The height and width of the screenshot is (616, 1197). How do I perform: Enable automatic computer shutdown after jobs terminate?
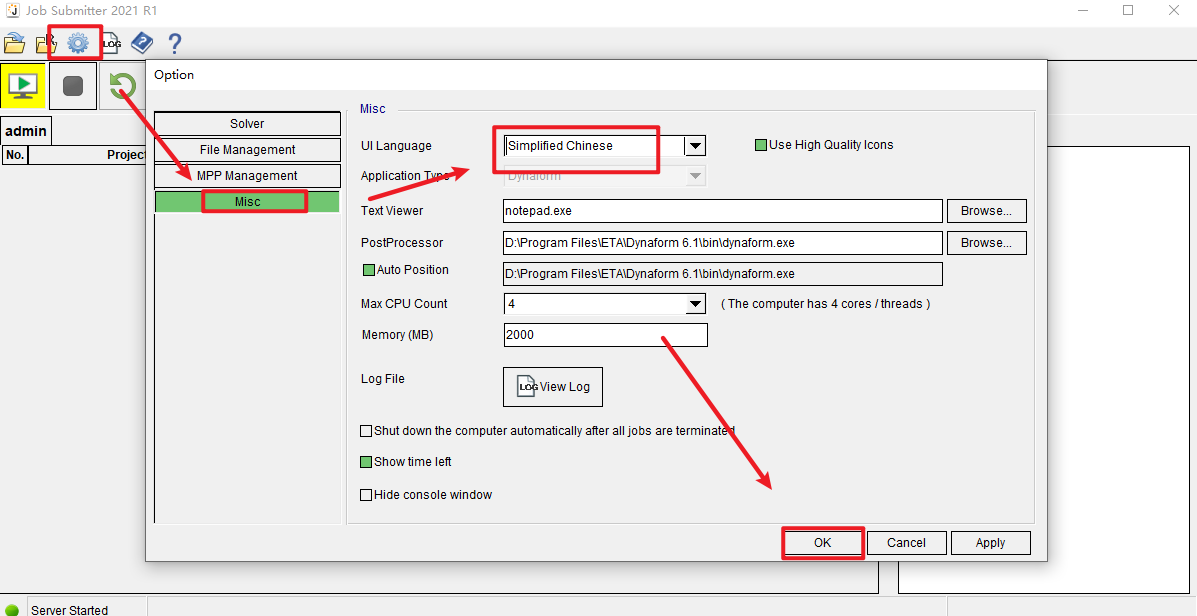(x=366, y=431)
